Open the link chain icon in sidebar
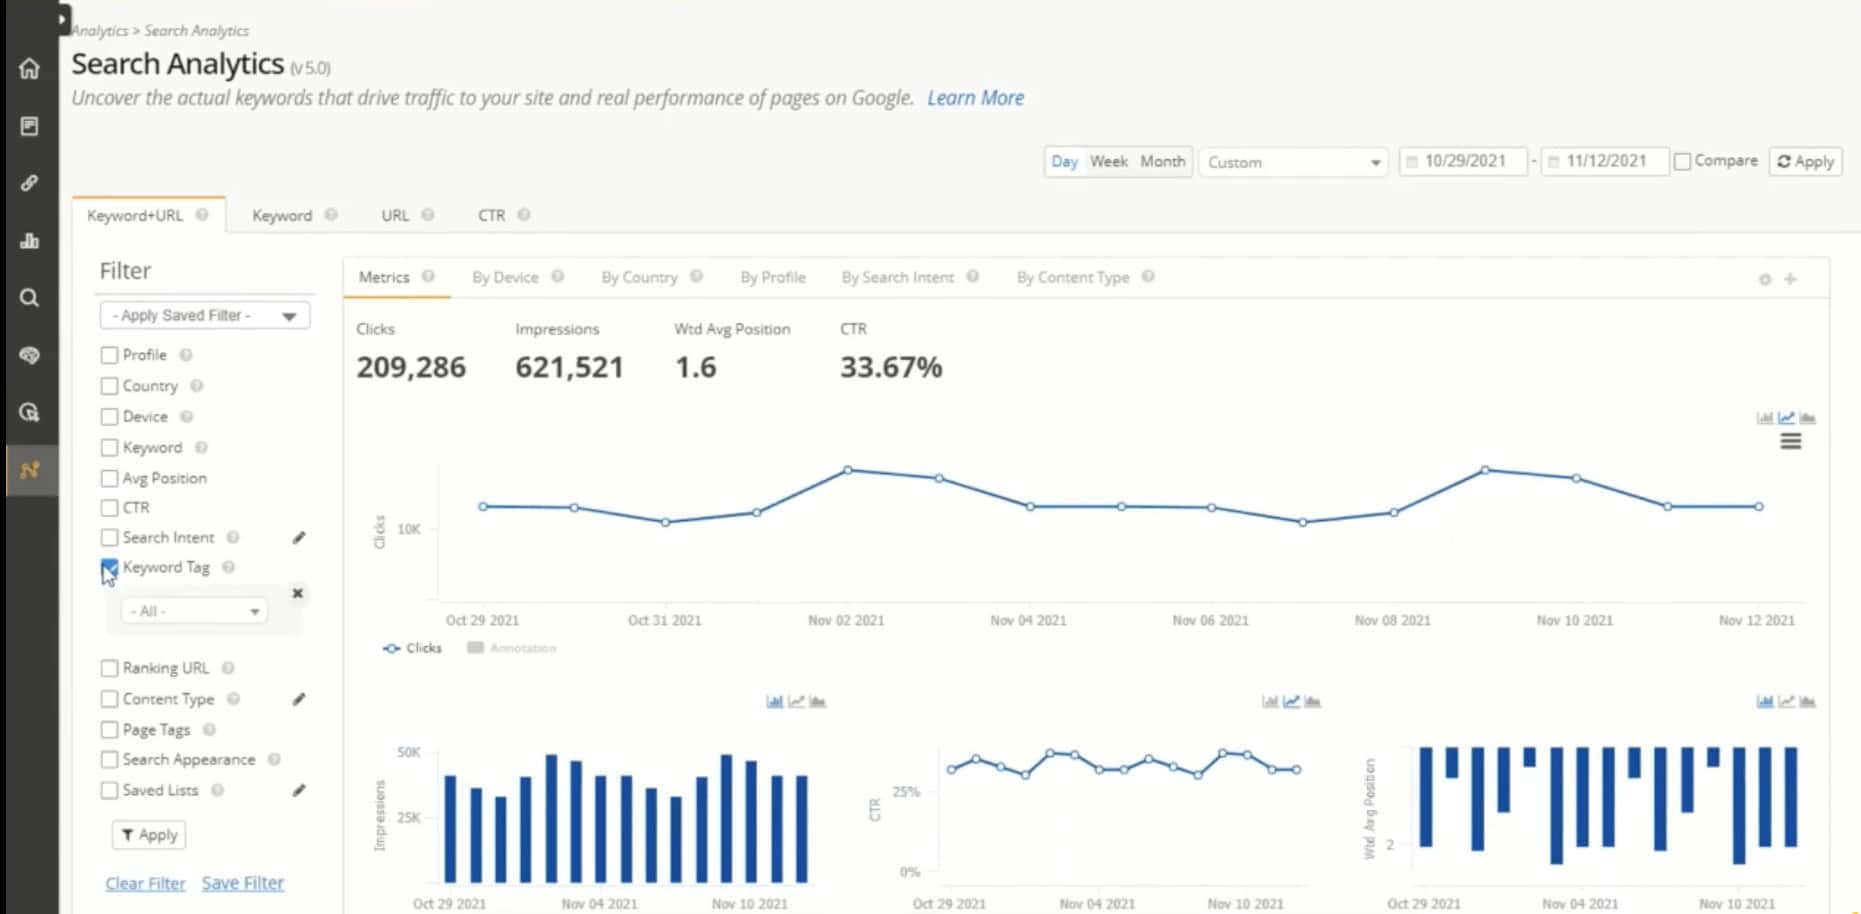Viewport: 1861px width, 914px height. coord(29,183)
